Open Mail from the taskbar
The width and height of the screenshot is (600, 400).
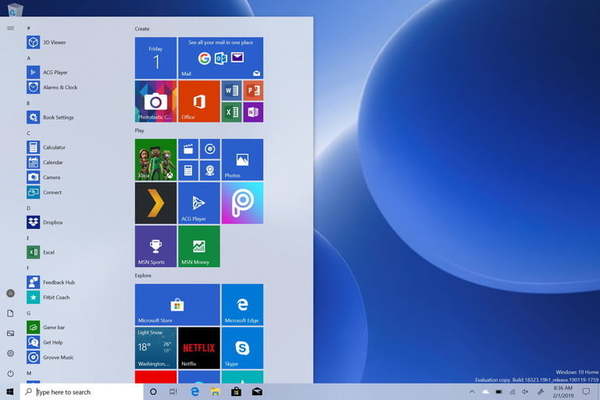[x=257, y=392]
